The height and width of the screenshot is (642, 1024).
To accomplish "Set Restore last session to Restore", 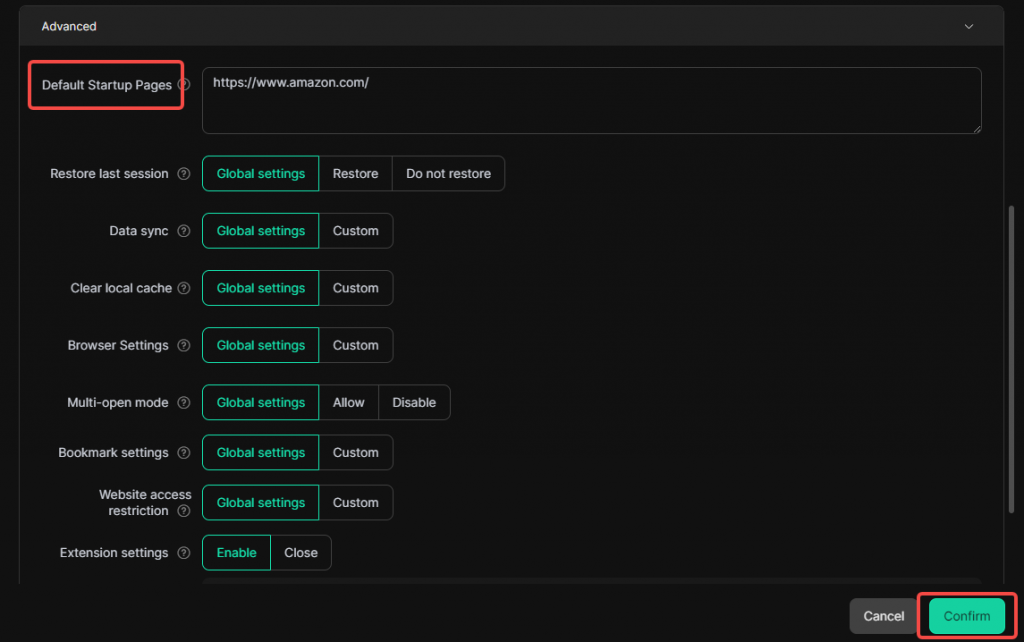I will click(355, 174).
